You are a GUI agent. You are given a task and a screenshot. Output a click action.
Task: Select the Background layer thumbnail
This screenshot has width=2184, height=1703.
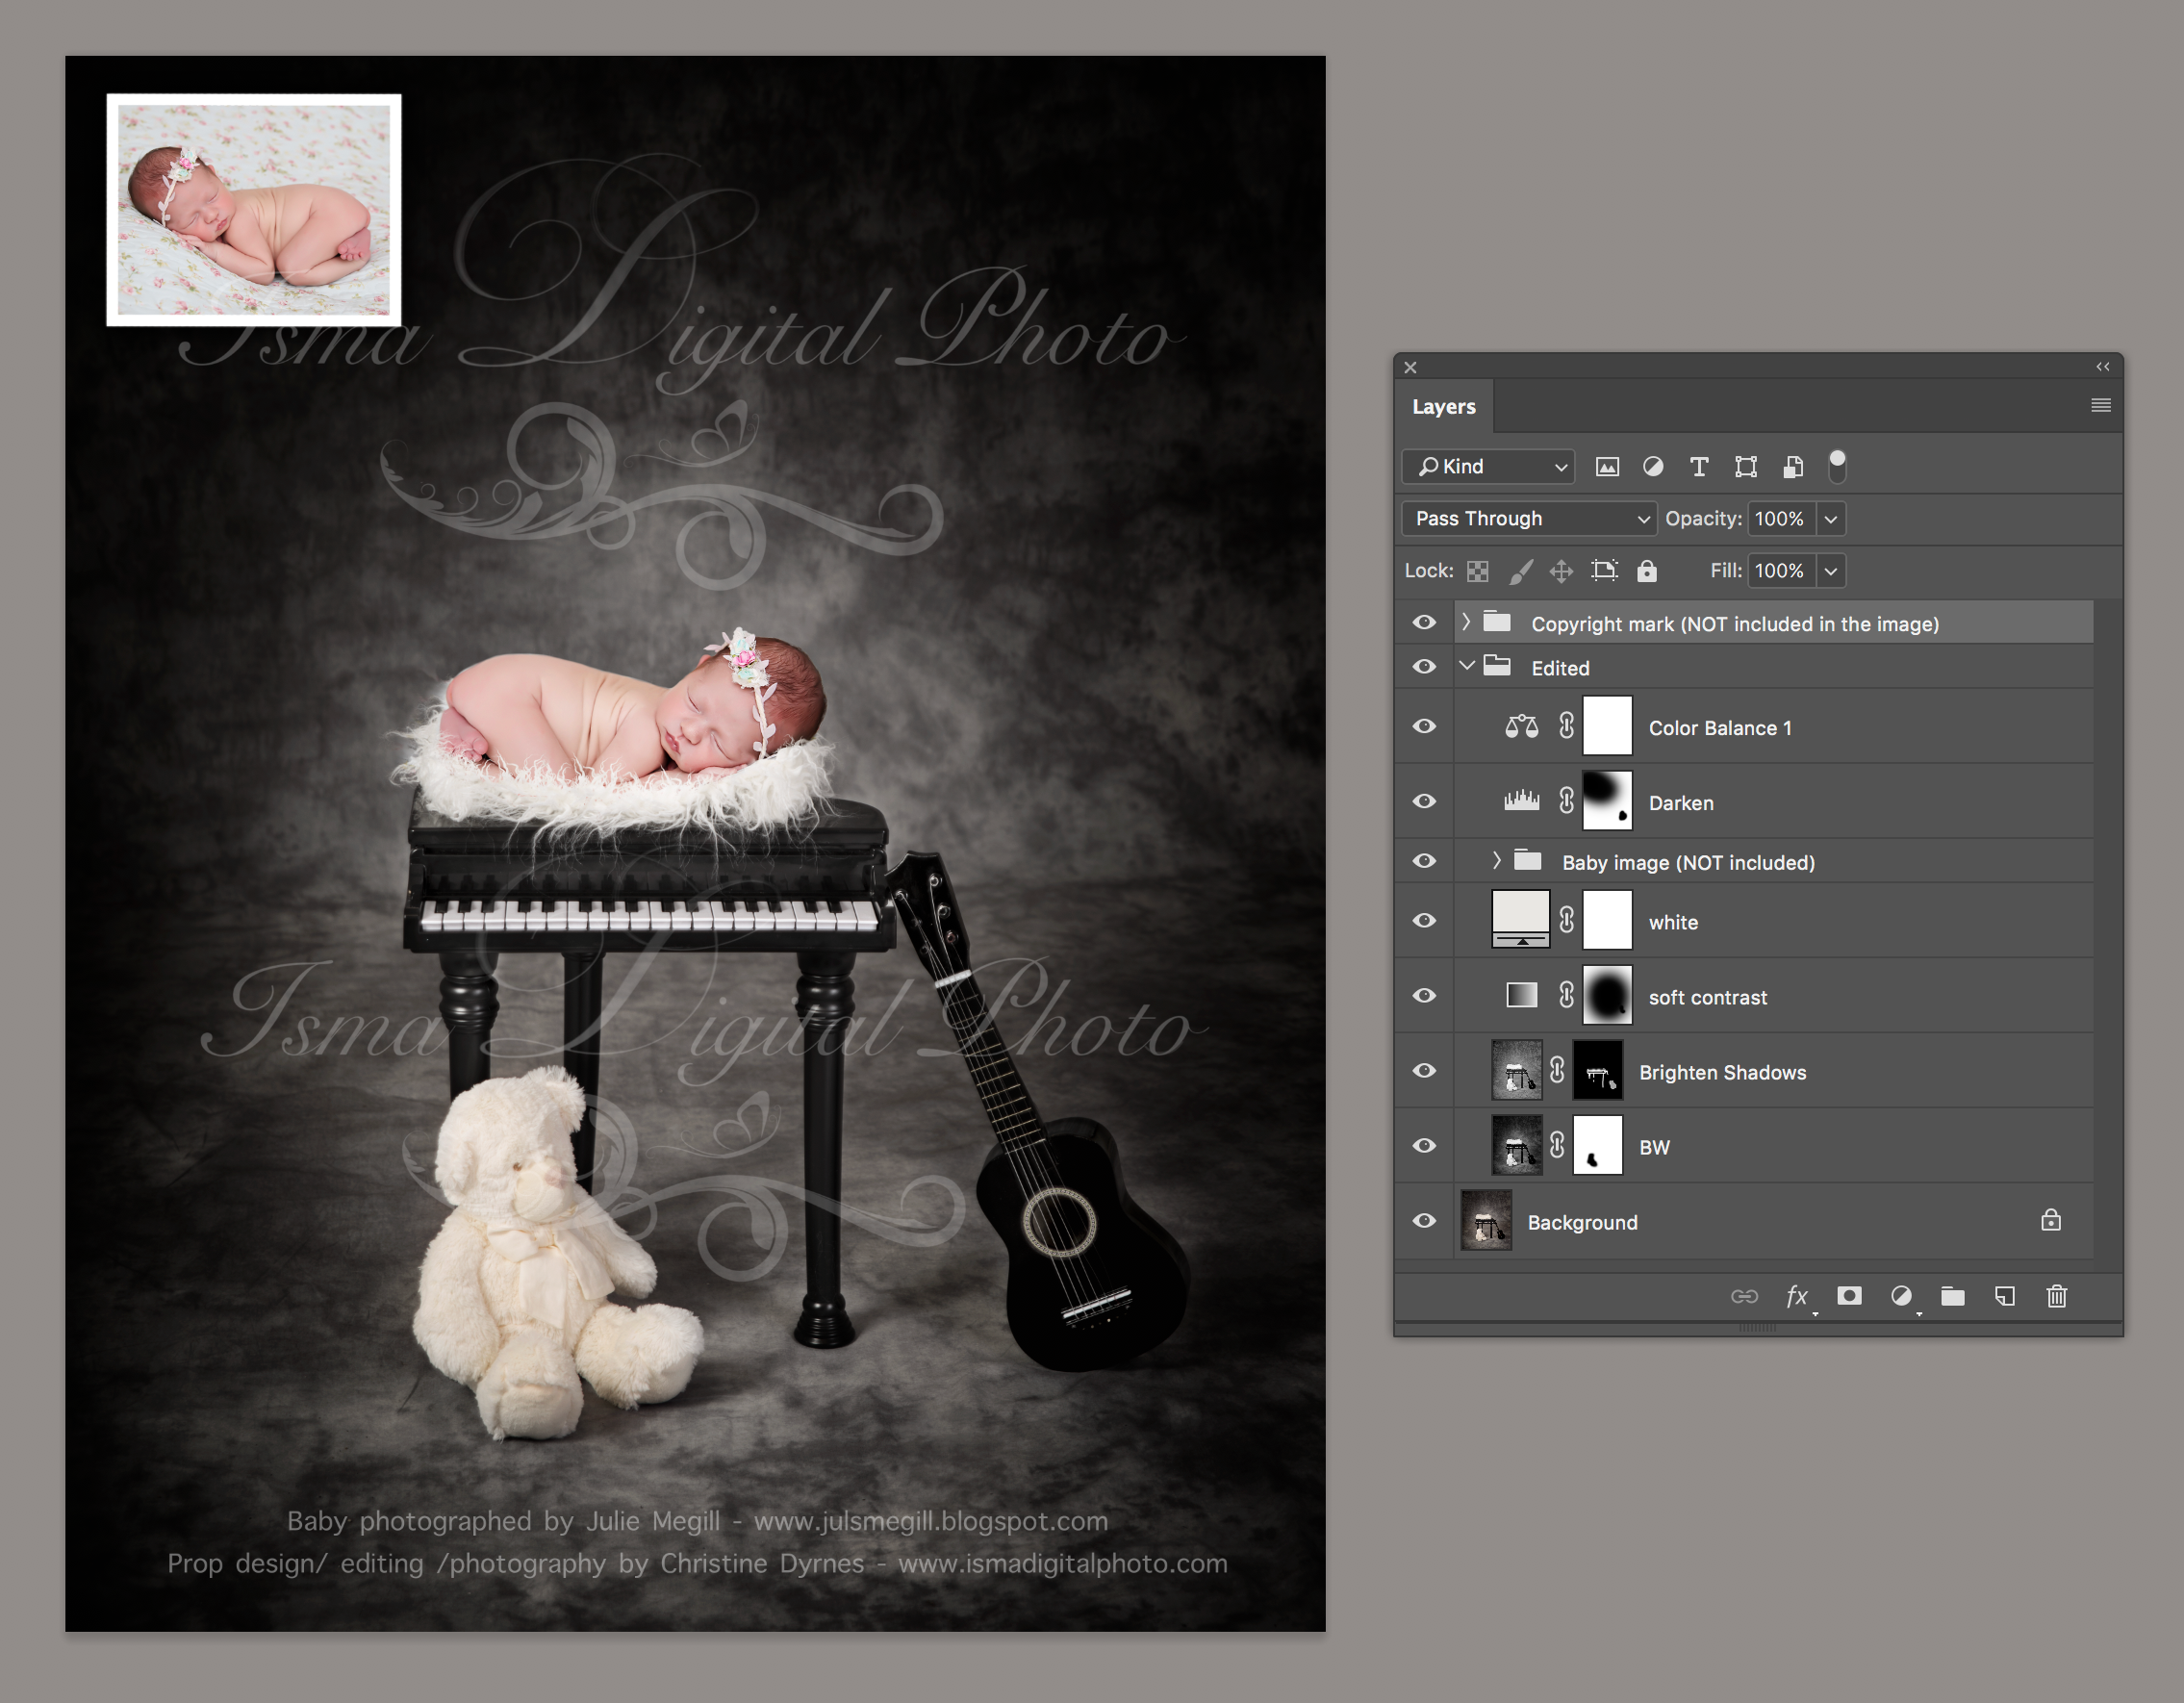coord(1486,1220)
